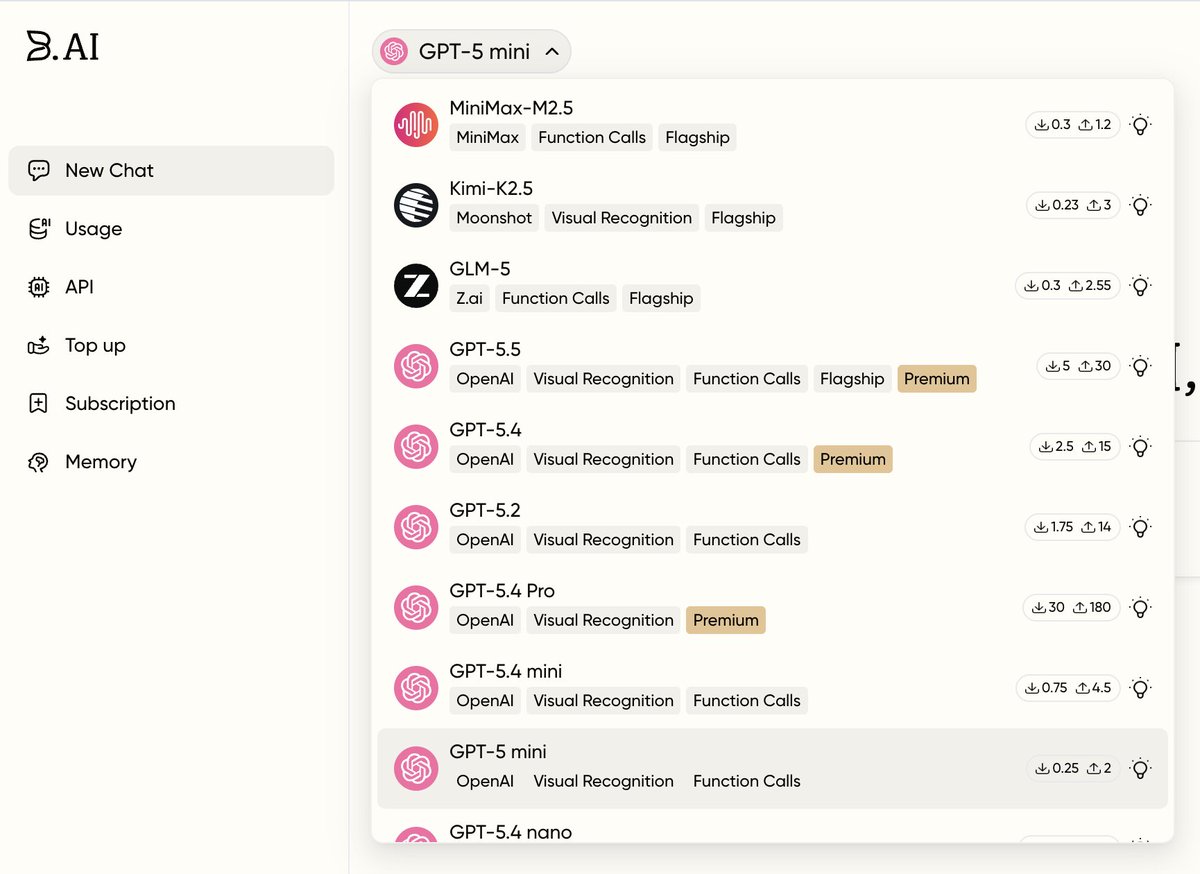The height and width of the screenshot is (874, 1200).
Task: Click the lightbulb icon for GPT-5.2
Action: tap(1140, 527)
